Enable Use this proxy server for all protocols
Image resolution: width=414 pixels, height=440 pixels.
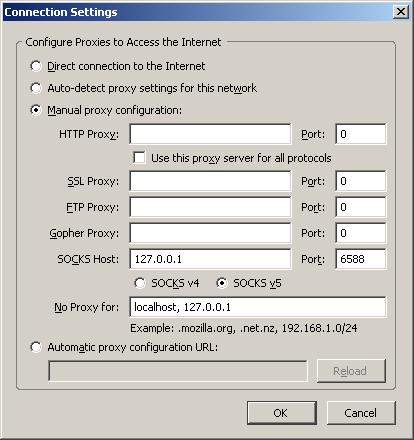(139, 157)
